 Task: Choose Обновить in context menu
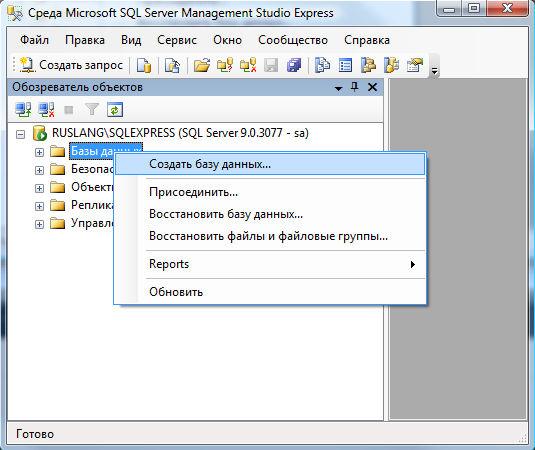point(270,292)
